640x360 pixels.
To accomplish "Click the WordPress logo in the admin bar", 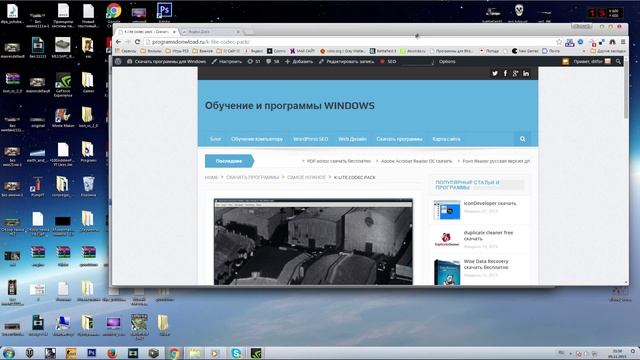I will (x=118, y=62).
